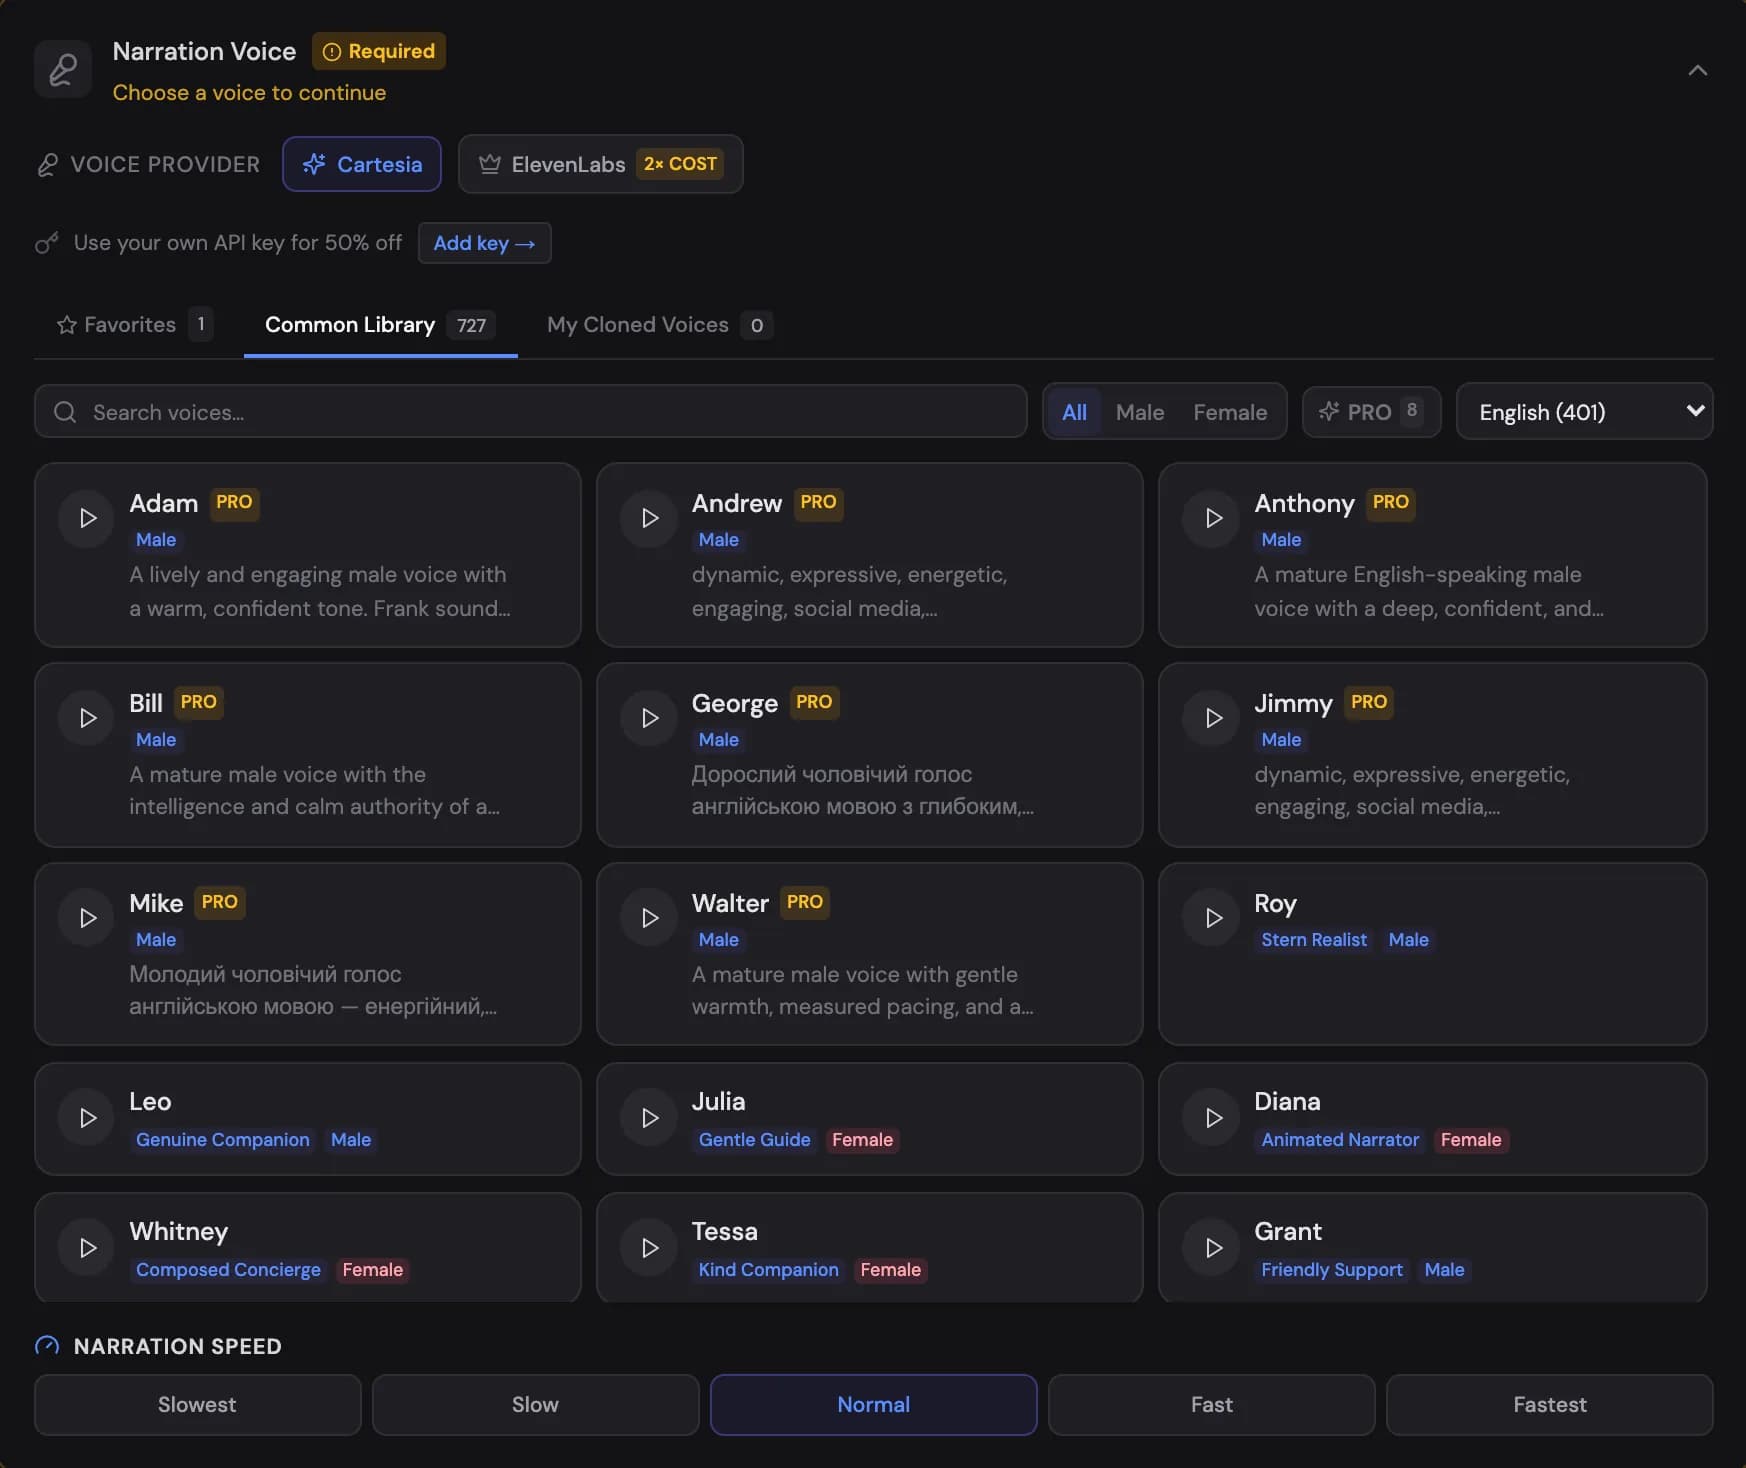Play Grant's voice preview
1746x1468 pixels.
point(1212,1248)
